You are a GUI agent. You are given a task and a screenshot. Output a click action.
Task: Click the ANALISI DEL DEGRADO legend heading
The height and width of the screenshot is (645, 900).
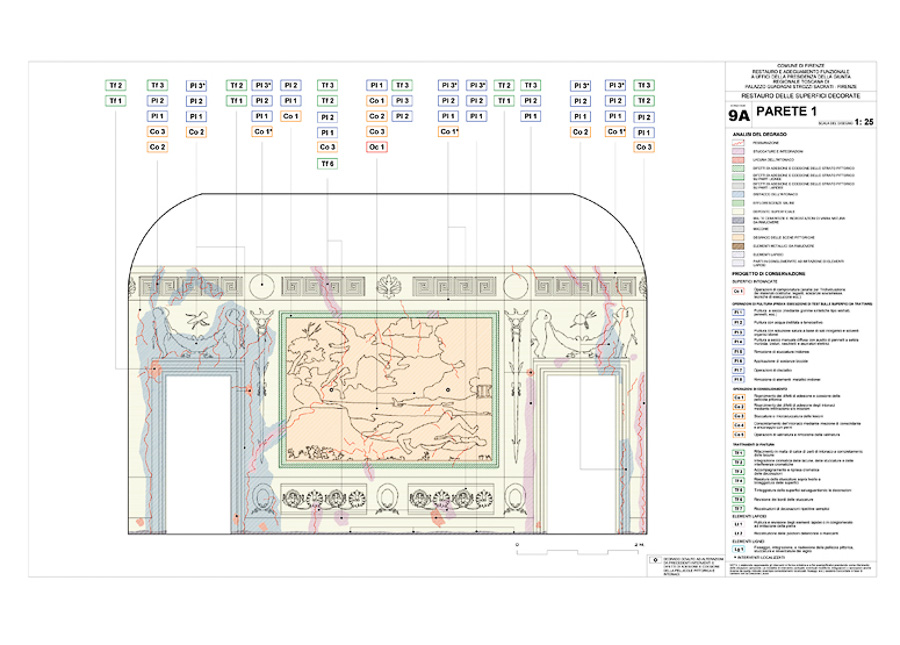tap(759, 134)
